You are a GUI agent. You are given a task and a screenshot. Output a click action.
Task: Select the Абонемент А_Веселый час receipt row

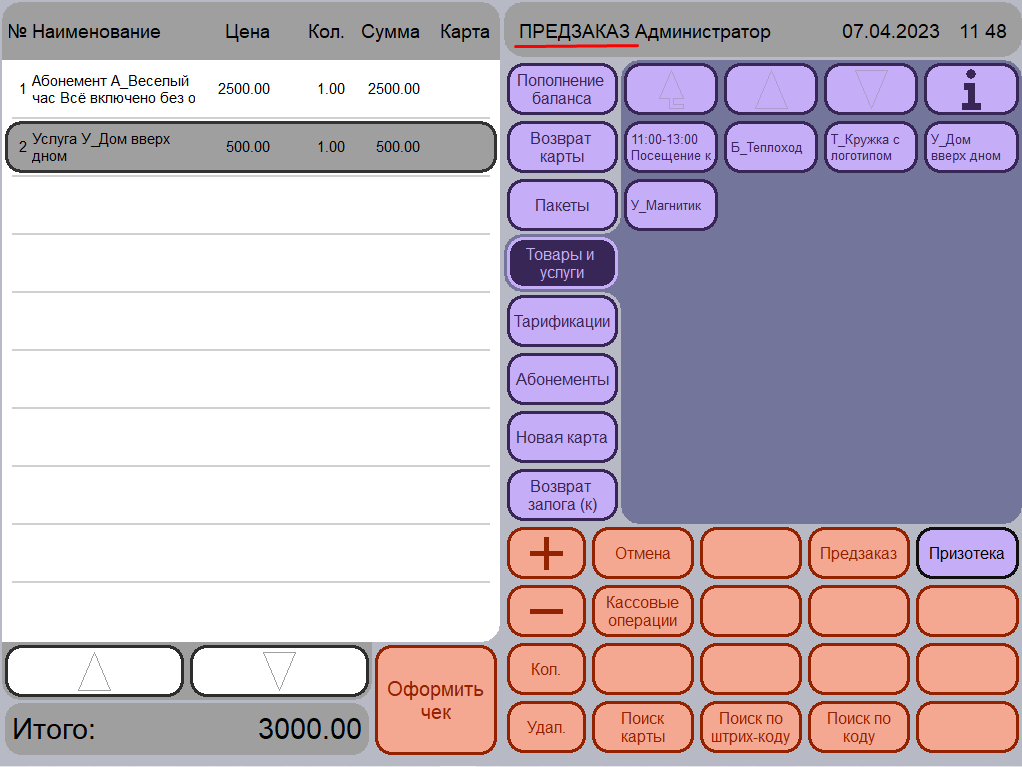(251, 89)
